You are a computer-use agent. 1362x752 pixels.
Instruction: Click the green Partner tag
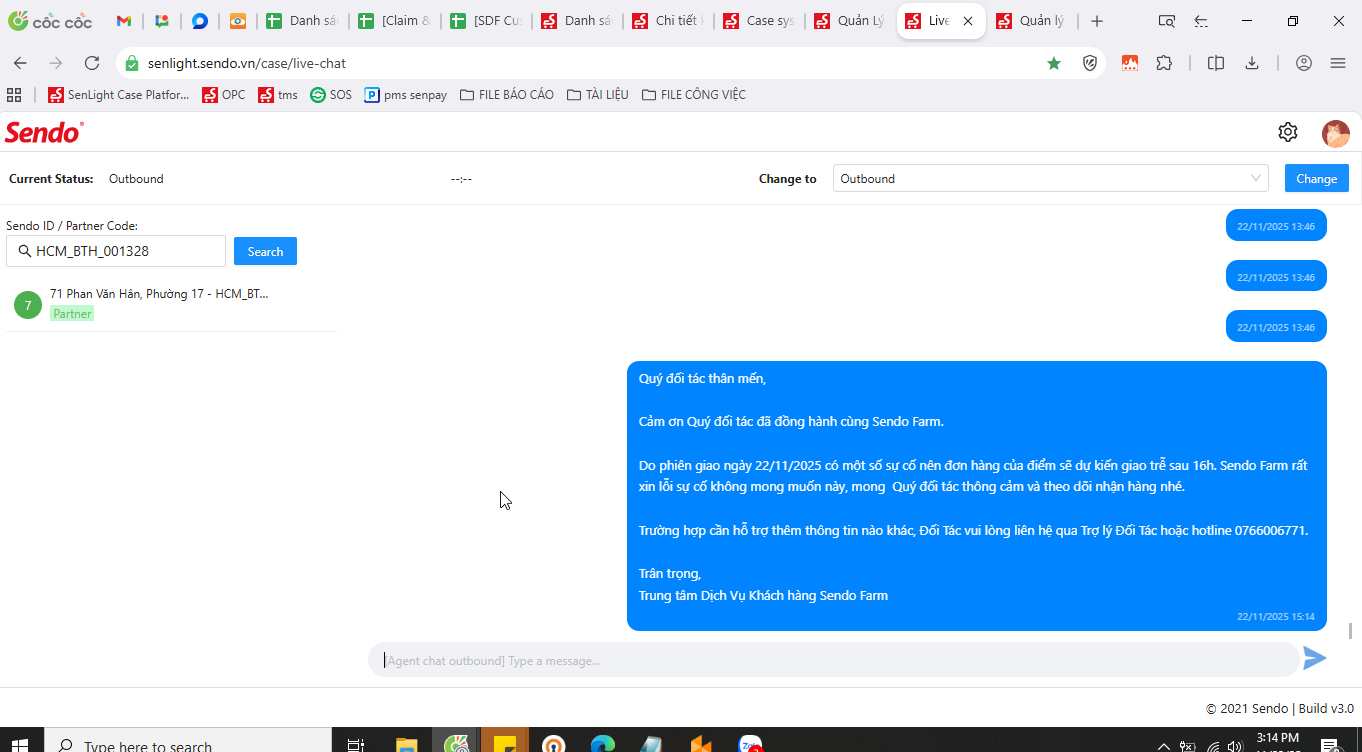72,313
